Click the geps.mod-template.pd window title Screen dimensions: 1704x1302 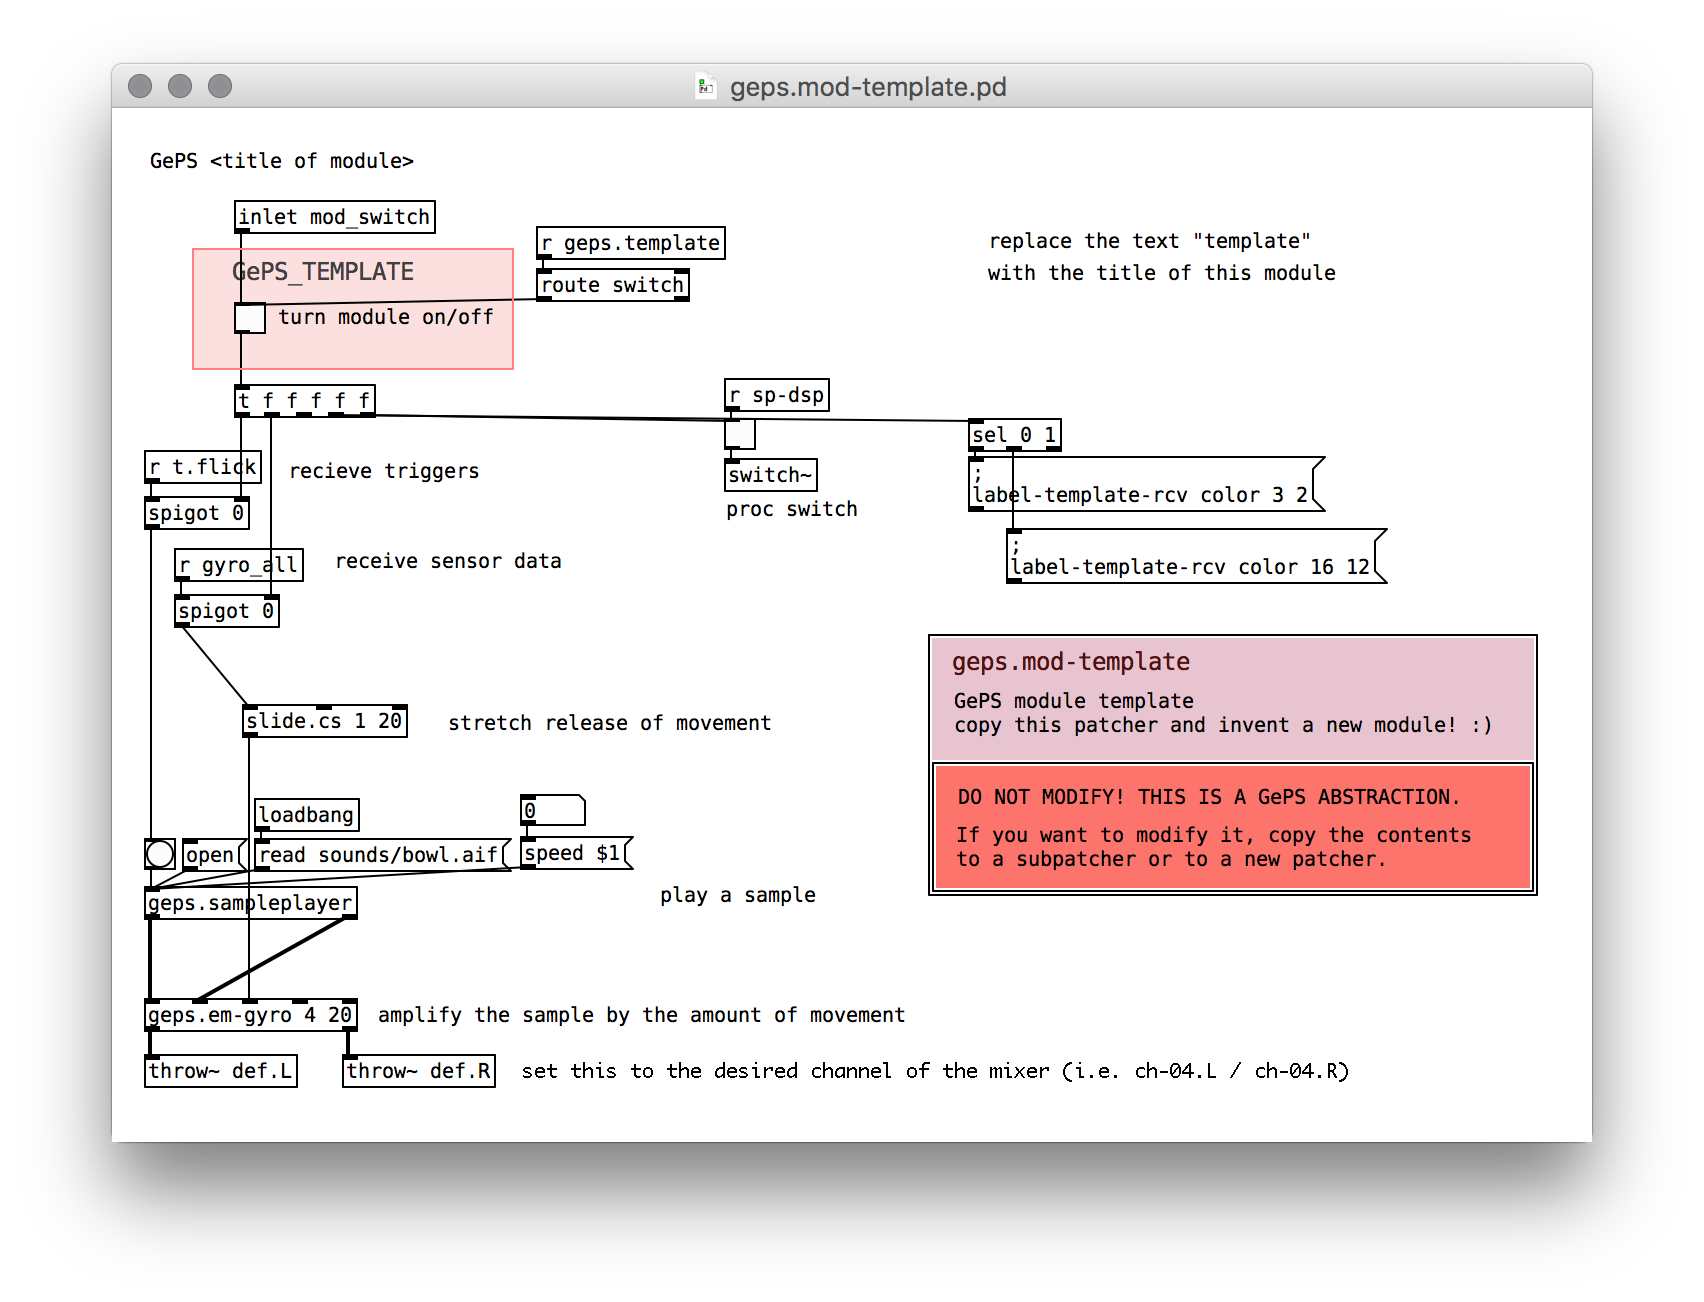pos(868,87)
